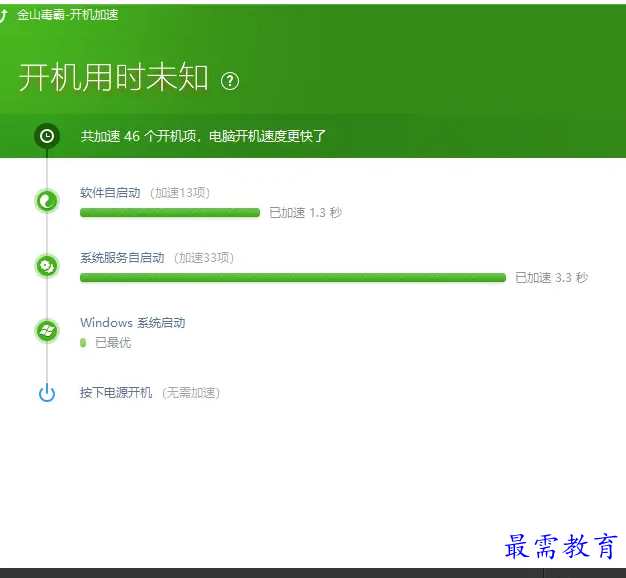Click the 共加速 46 个开机项 summary text
The height and width of the screenshot is (578, 626).
(x=203, y=137)
